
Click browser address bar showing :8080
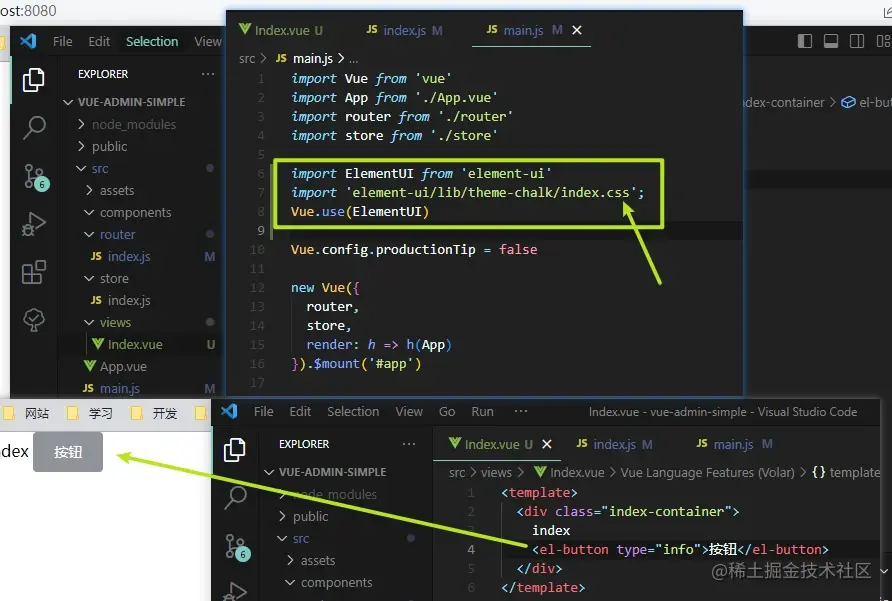point(28,10)
